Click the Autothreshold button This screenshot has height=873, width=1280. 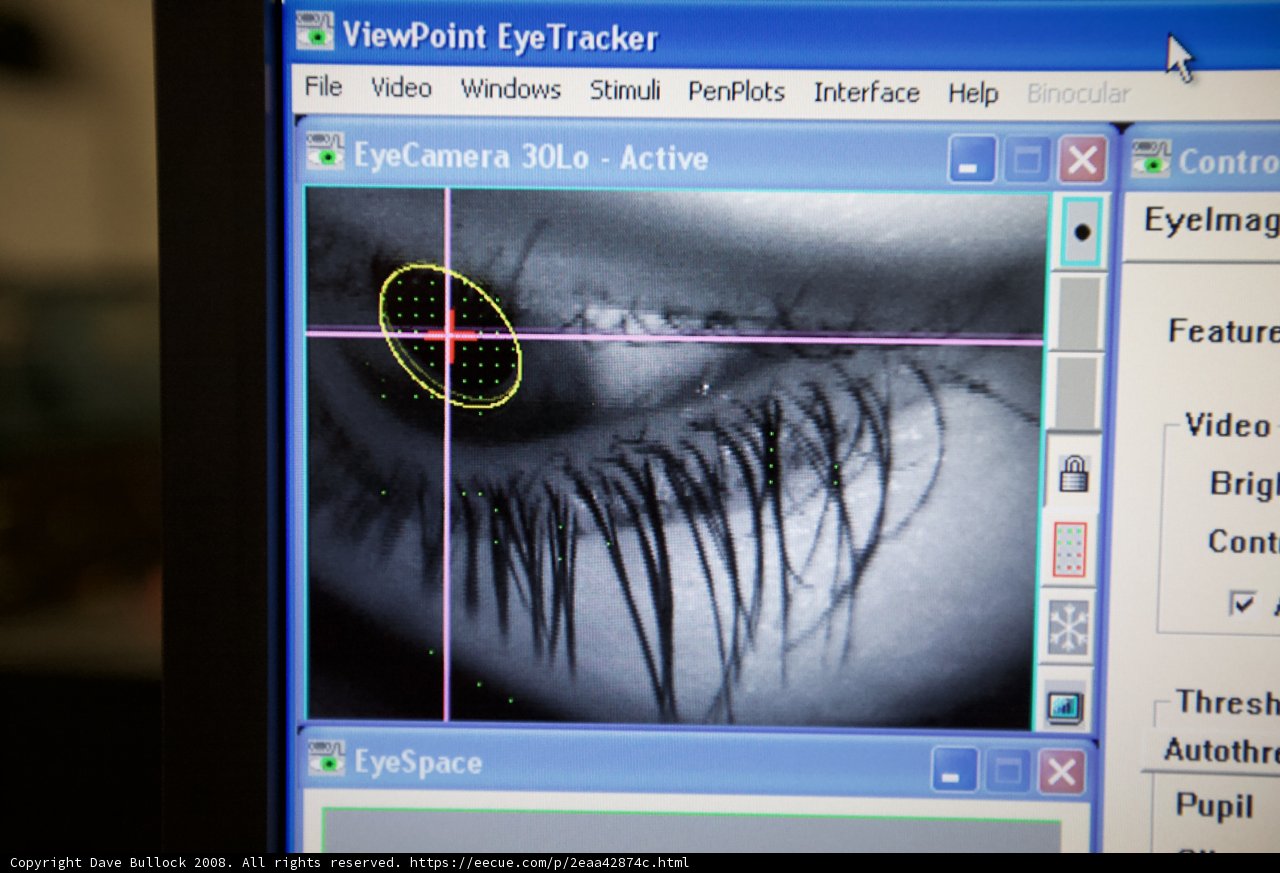click(1221, 750)
